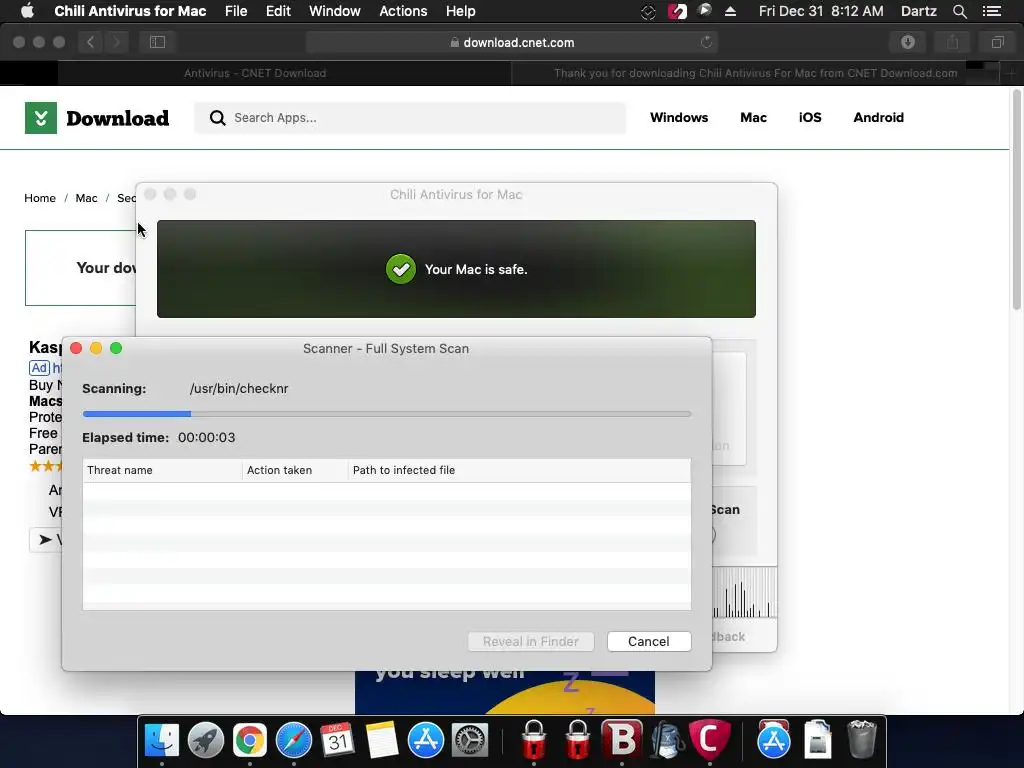This screenshot has width=1024, height=768.
Task: Click the Home breadcrumb link
Action: pyautogui.click(x=40, y=198)
